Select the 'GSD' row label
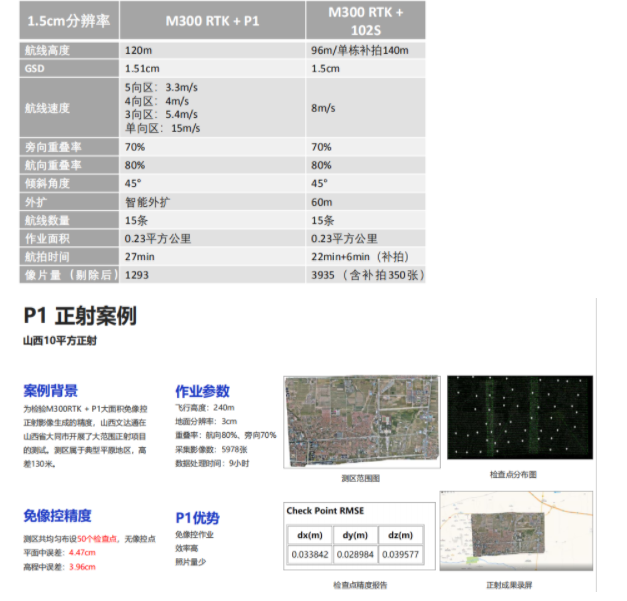 click(x=69, y=68)
